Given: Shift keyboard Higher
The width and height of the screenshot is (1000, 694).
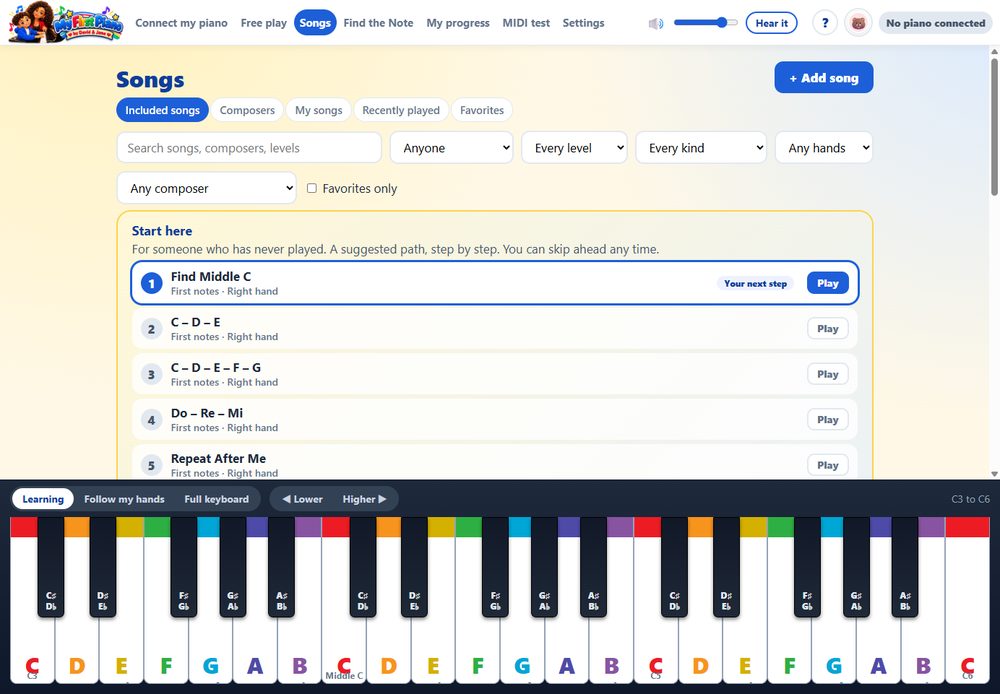Looking at the screenshot, I should pyautogui.click(x=364, y=499).
